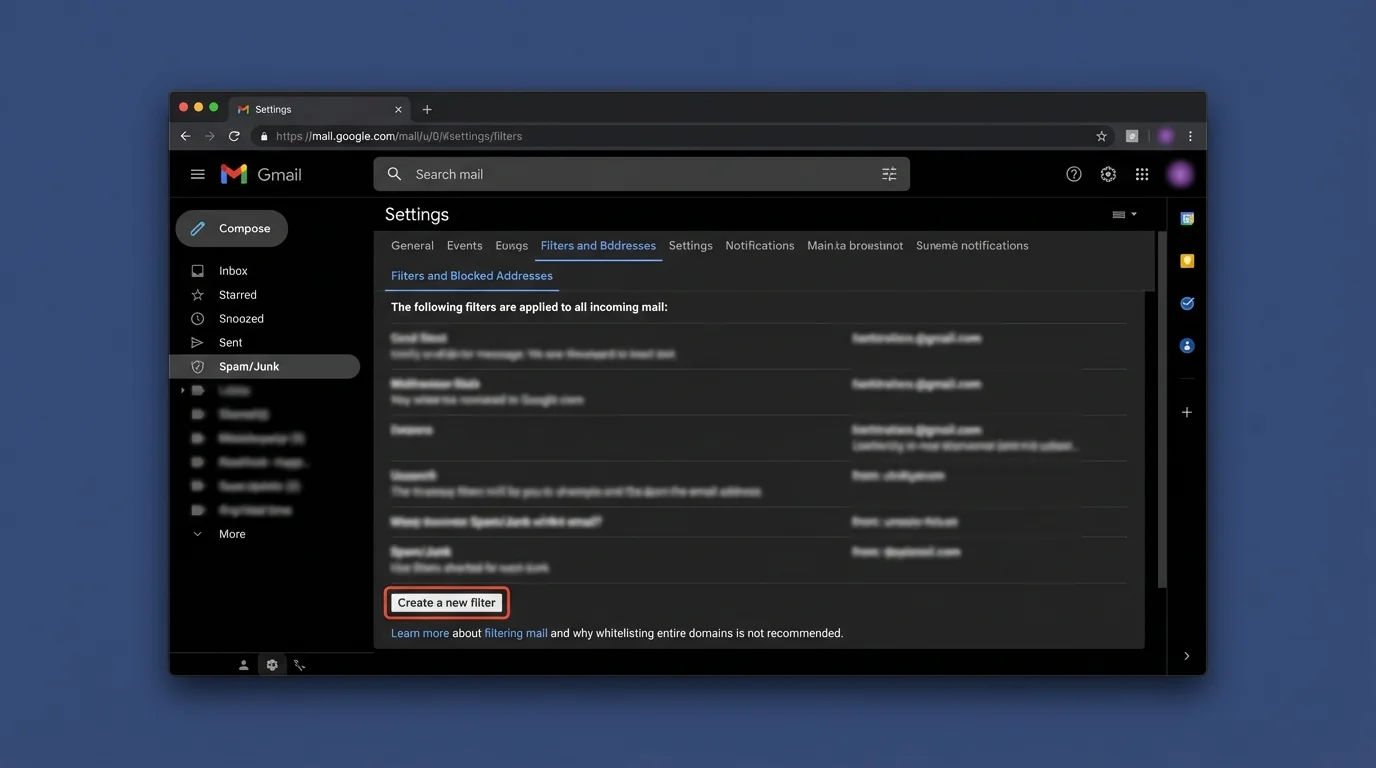Add a side panel add-on with the plus
Screen dimensions: 1376x768
1186,411
